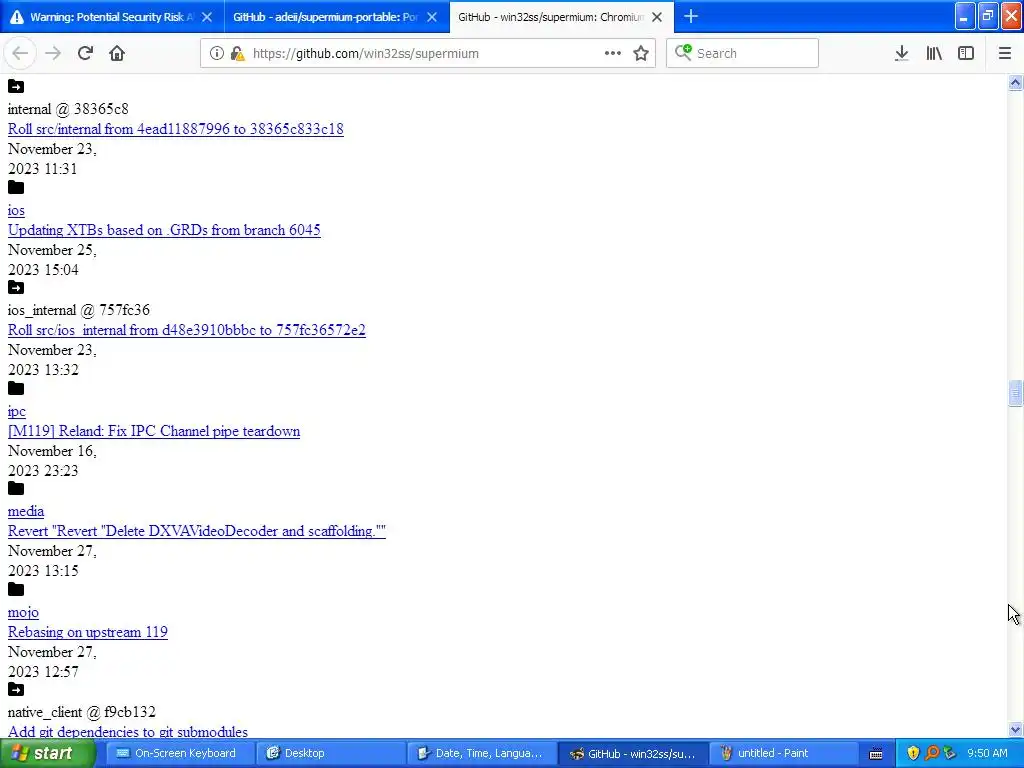Reload the current GitHub page
Screen dimensions: 1024x768
point(85,54)
